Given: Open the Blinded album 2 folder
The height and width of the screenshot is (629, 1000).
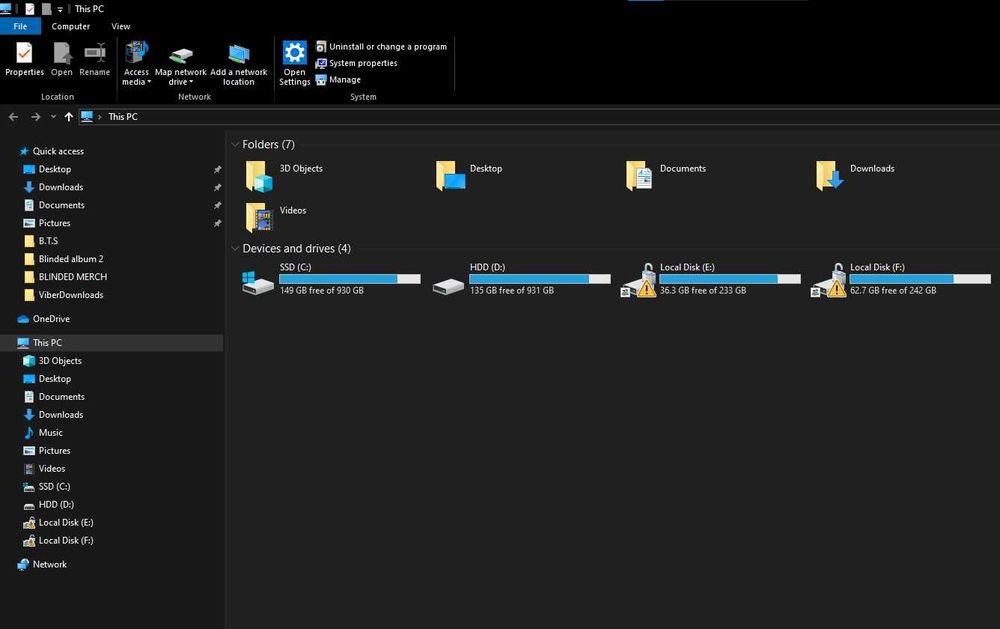Looking at the screenshot, I should [70, 258].
